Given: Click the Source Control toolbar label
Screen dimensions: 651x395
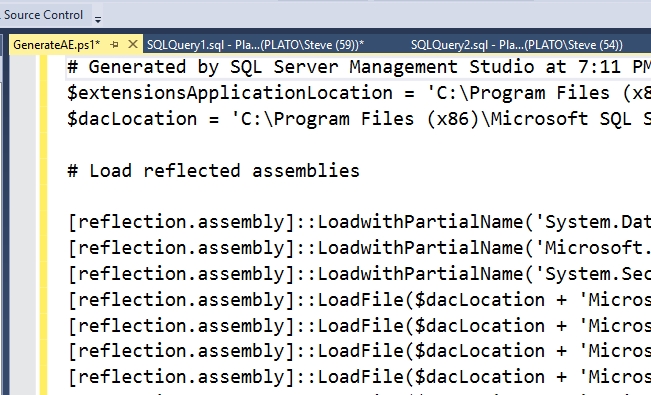Looking at the screenshot, I should click(x=44, y=15).
